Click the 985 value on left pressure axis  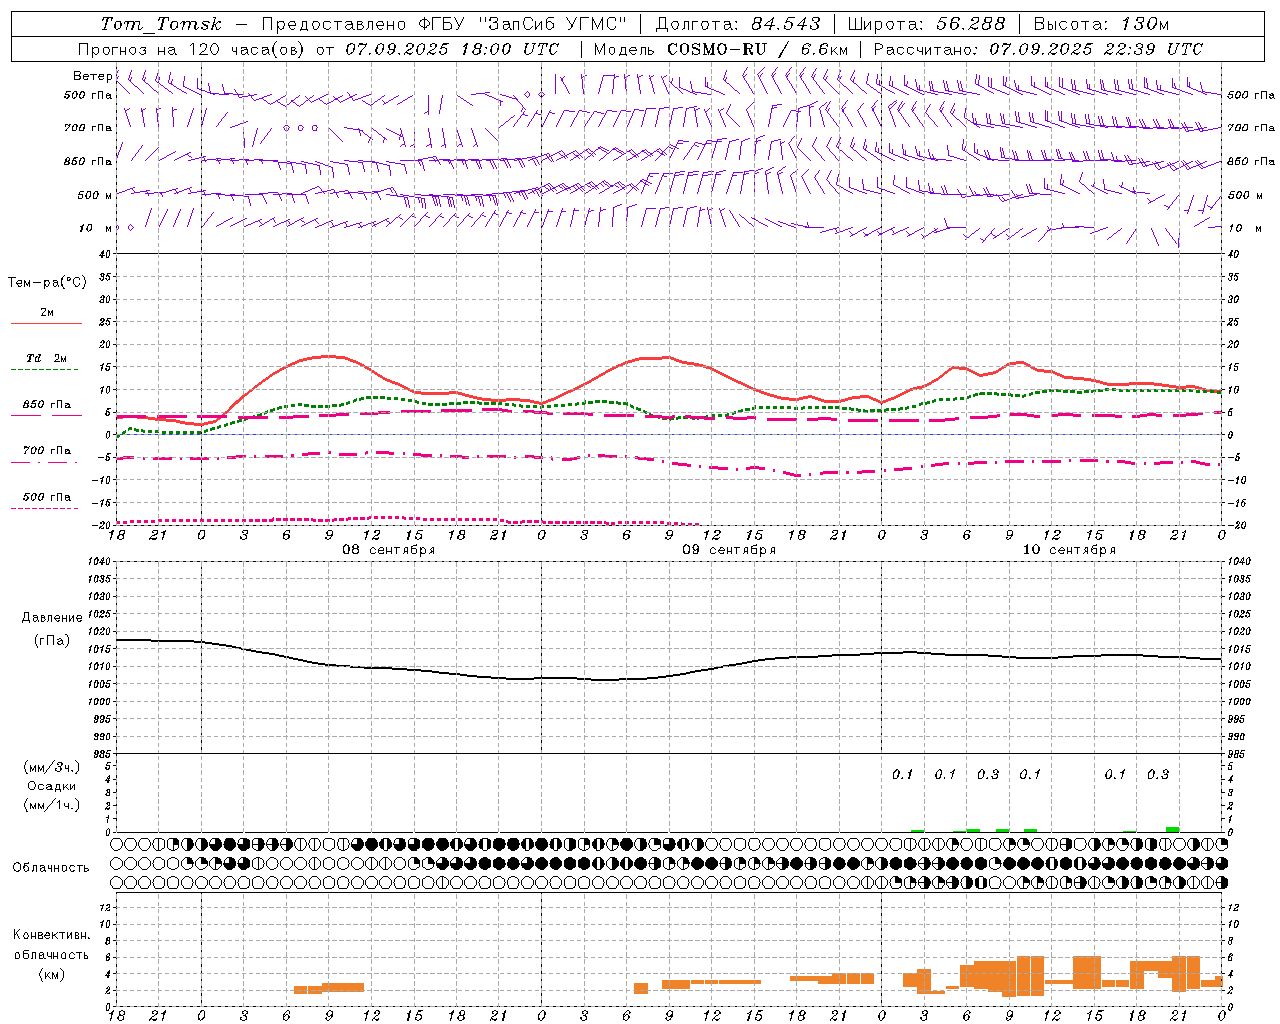pos(100,754)
